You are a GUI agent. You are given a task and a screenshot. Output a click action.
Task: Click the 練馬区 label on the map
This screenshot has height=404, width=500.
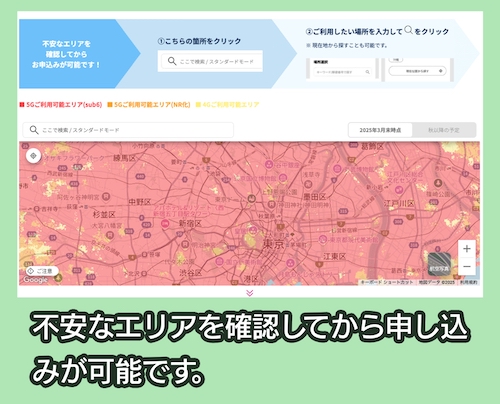pyautogui.click(x=125, y=158)
